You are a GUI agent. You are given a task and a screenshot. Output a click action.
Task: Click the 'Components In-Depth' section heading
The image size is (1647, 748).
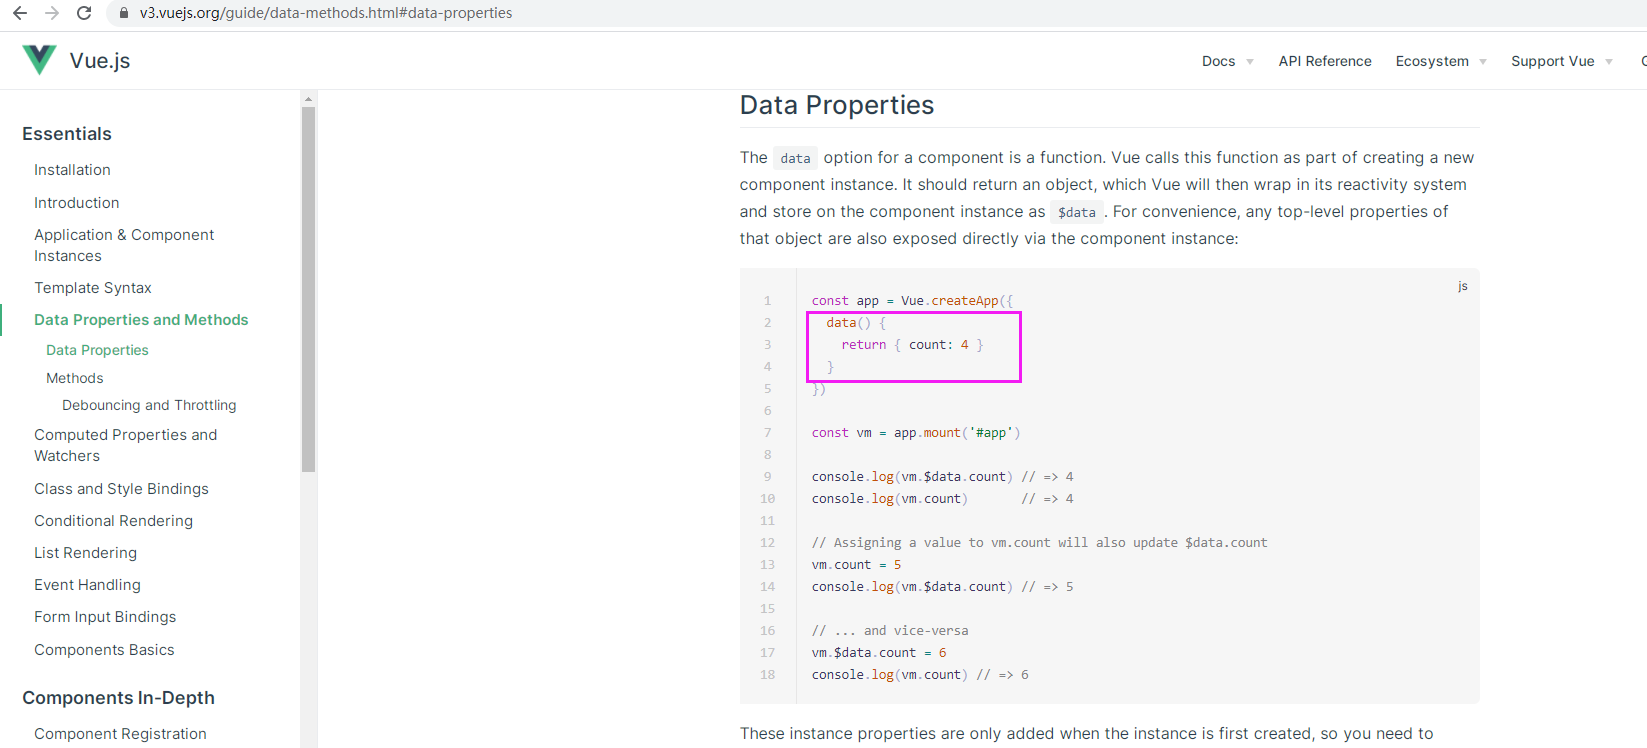coord(118,698)
